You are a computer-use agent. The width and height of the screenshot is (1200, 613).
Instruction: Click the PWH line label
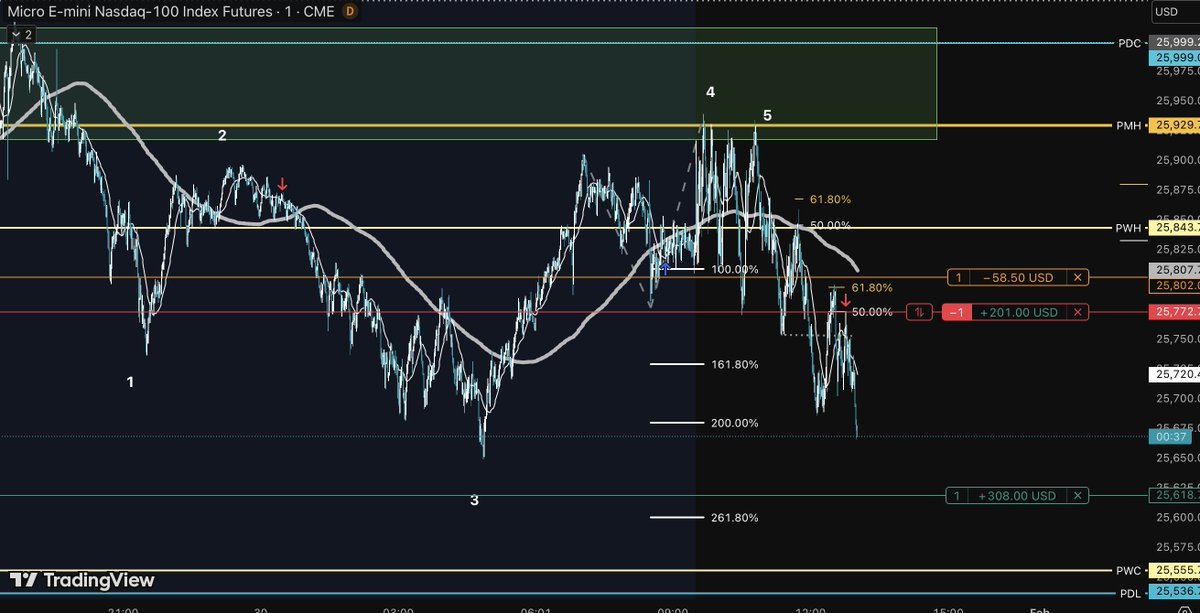click(x=1129, y=228)
